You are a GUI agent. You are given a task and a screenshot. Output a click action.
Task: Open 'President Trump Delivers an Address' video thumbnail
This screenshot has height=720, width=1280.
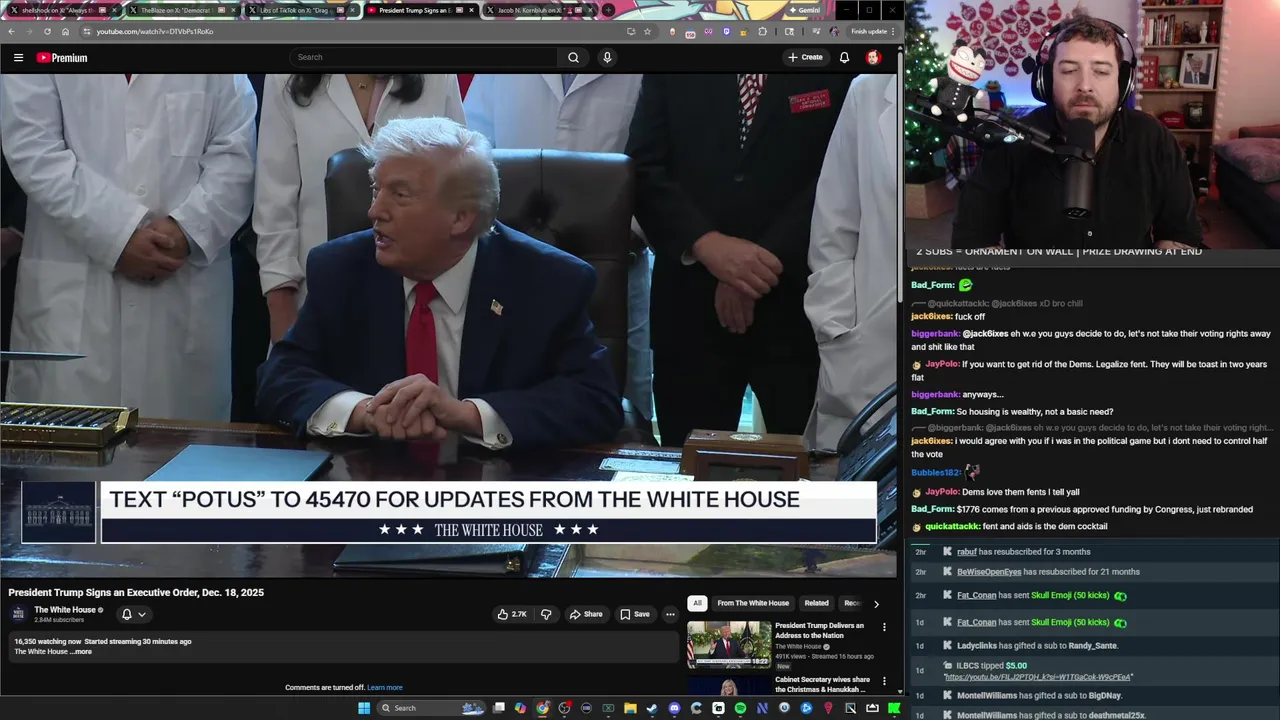(729, 644)
